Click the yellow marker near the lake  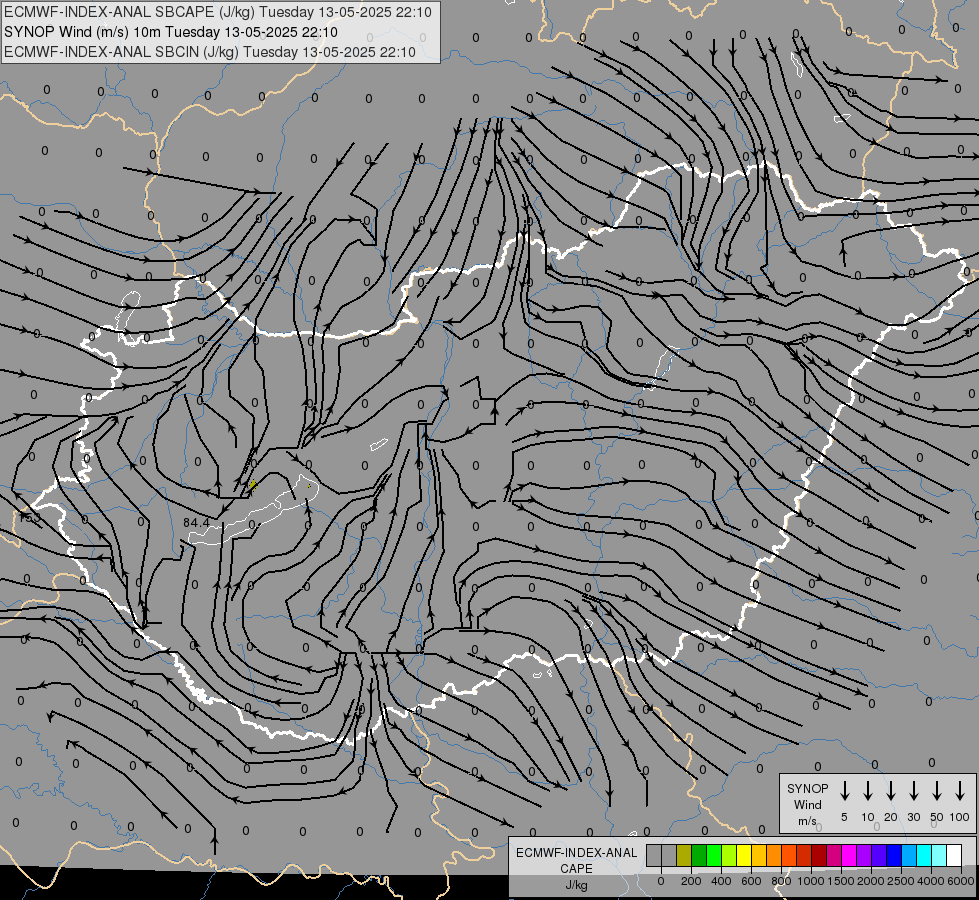(253, 485)
